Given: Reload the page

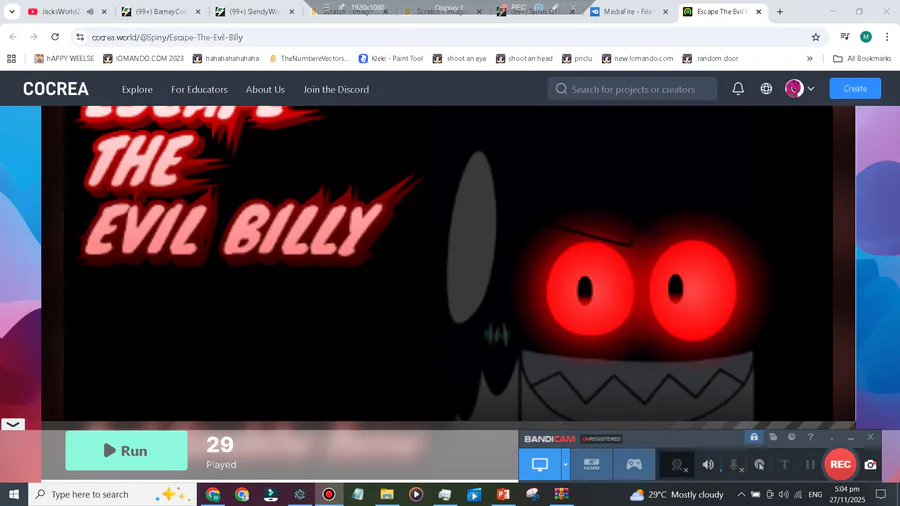Looking at the screenshot, I should [x=55, y=37].
